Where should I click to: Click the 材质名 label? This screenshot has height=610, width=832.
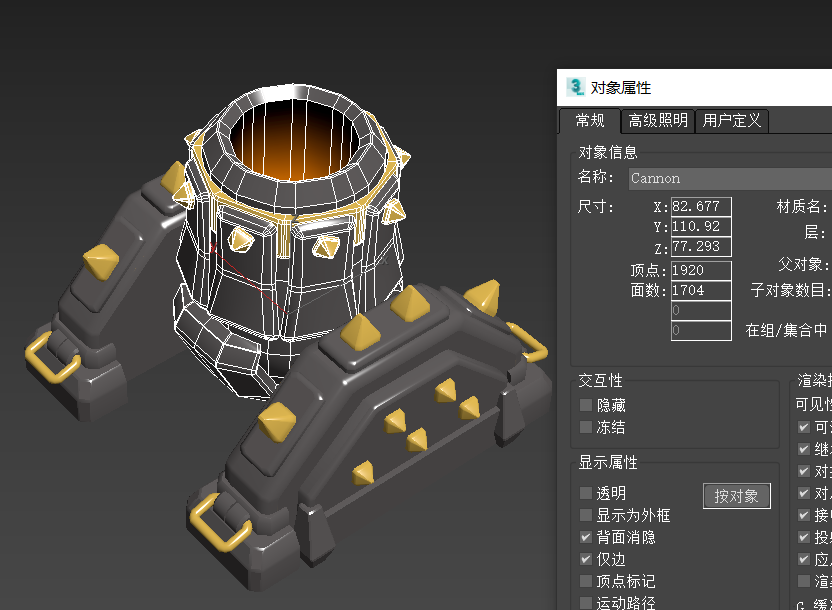tap(801, 206)
